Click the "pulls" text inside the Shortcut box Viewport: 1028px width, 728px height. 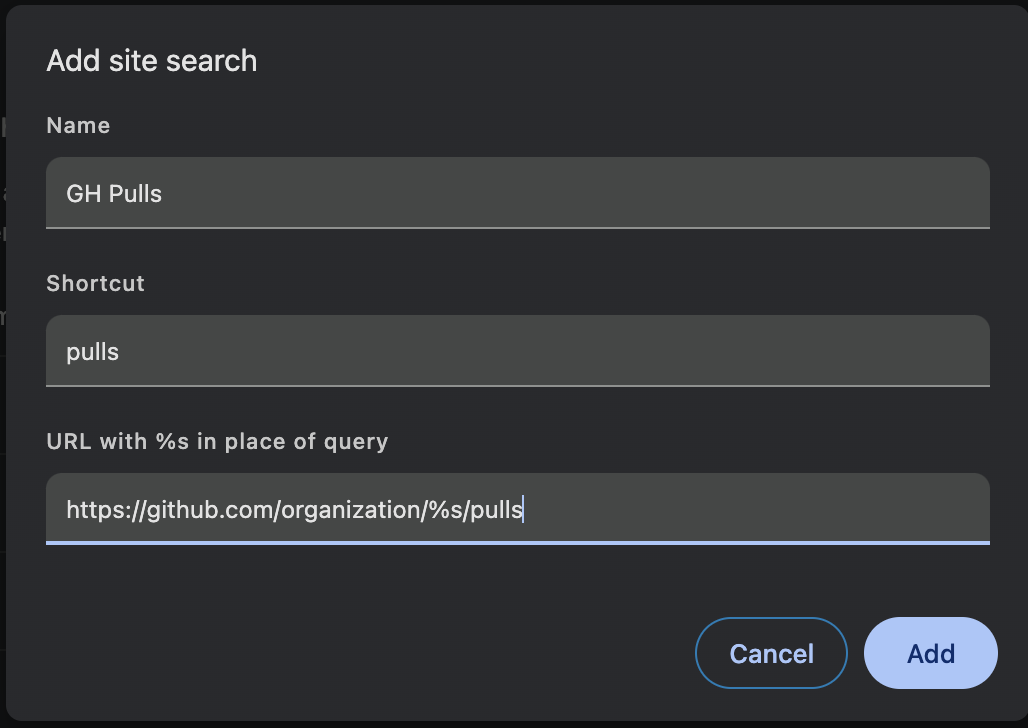pyautogui.click(x=91, y=351)
